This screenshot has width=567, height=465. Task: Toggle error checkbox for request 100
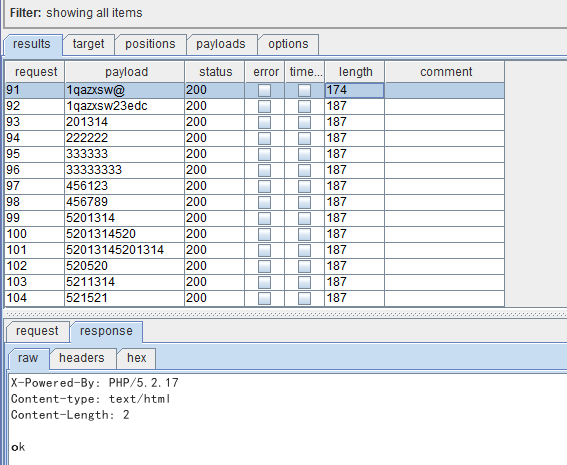(265, 234)
